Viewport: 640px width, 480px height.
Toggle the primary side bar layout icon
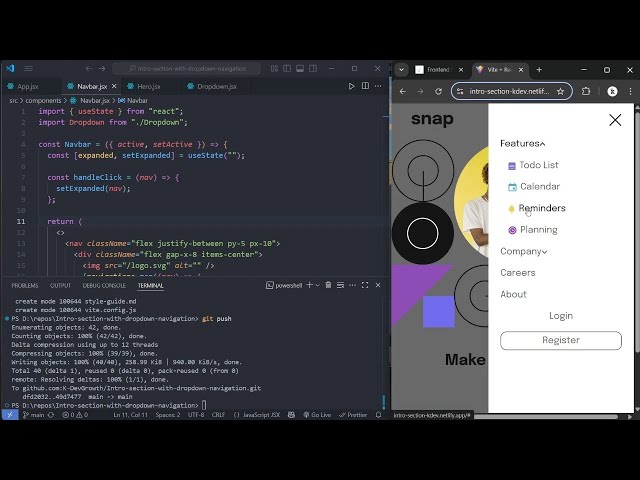click(x=287, y=68)
